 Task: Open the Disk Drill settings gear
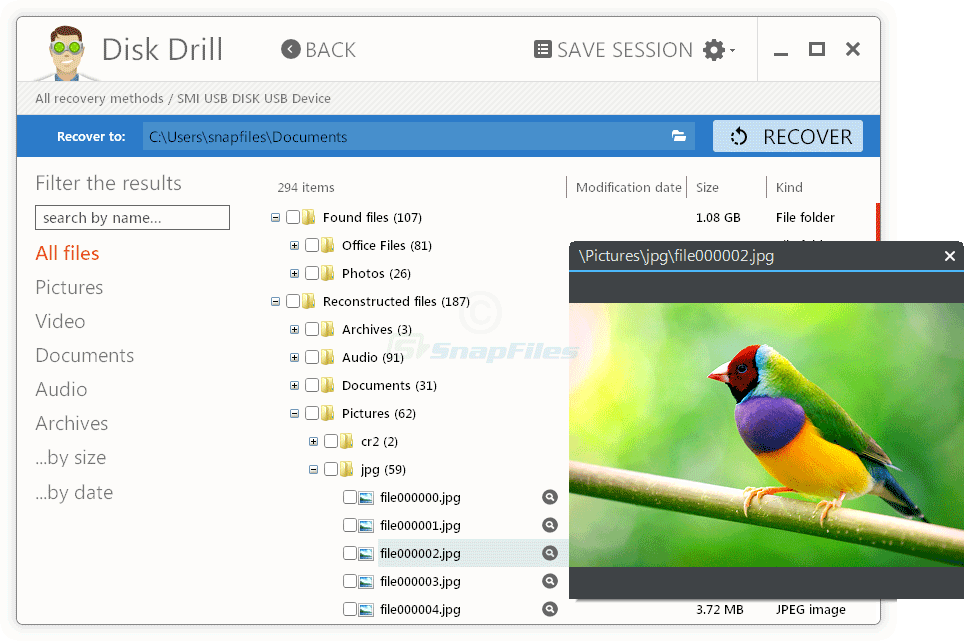pyautogui.click(x=716, y=49)
